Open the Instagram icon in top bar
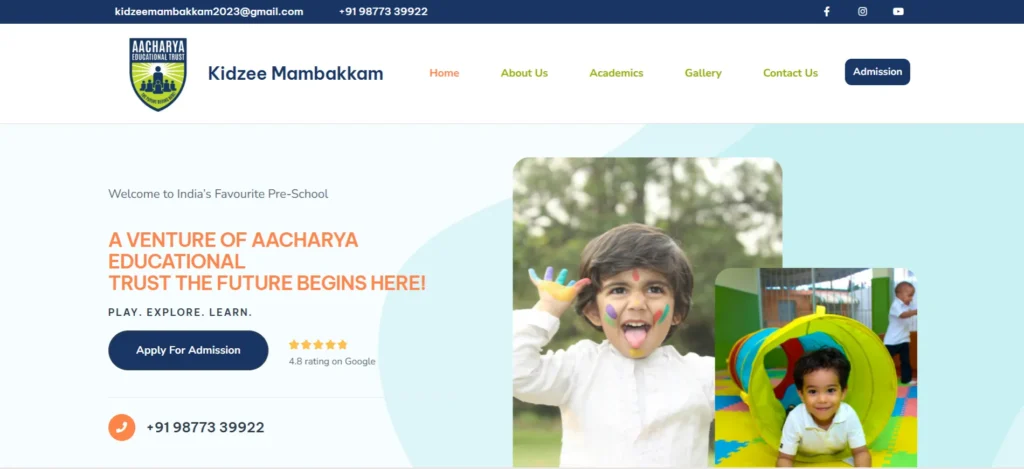This screenshot has height=469, width=1024. tap(862, 11)
